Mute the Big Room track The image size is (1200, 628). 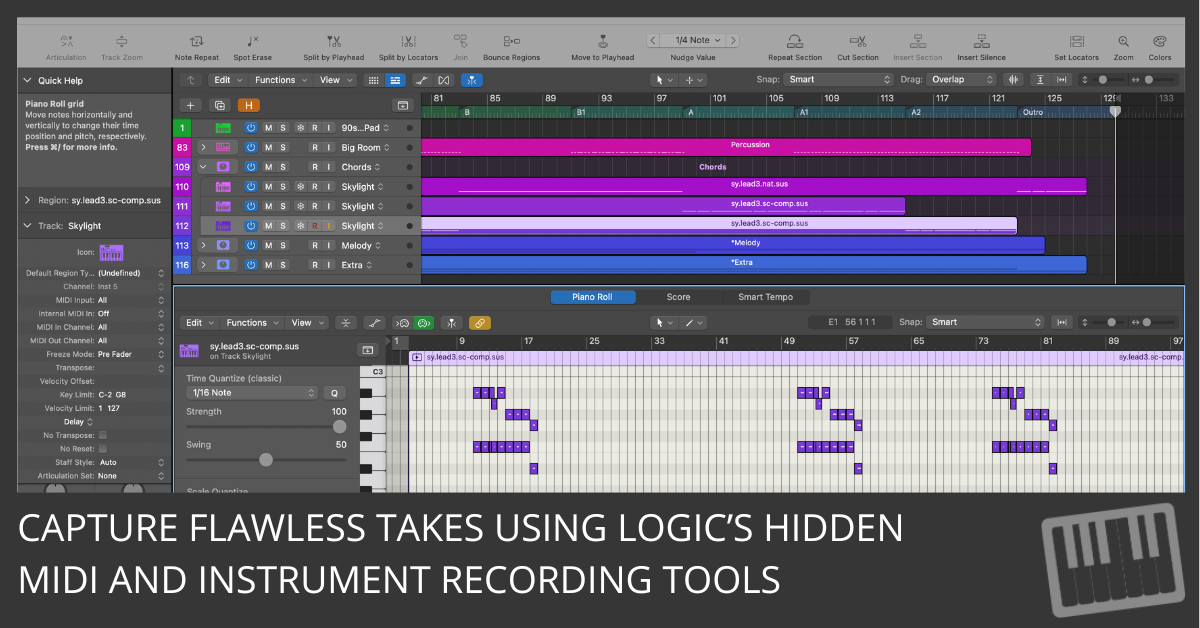[x=268, y=148]
